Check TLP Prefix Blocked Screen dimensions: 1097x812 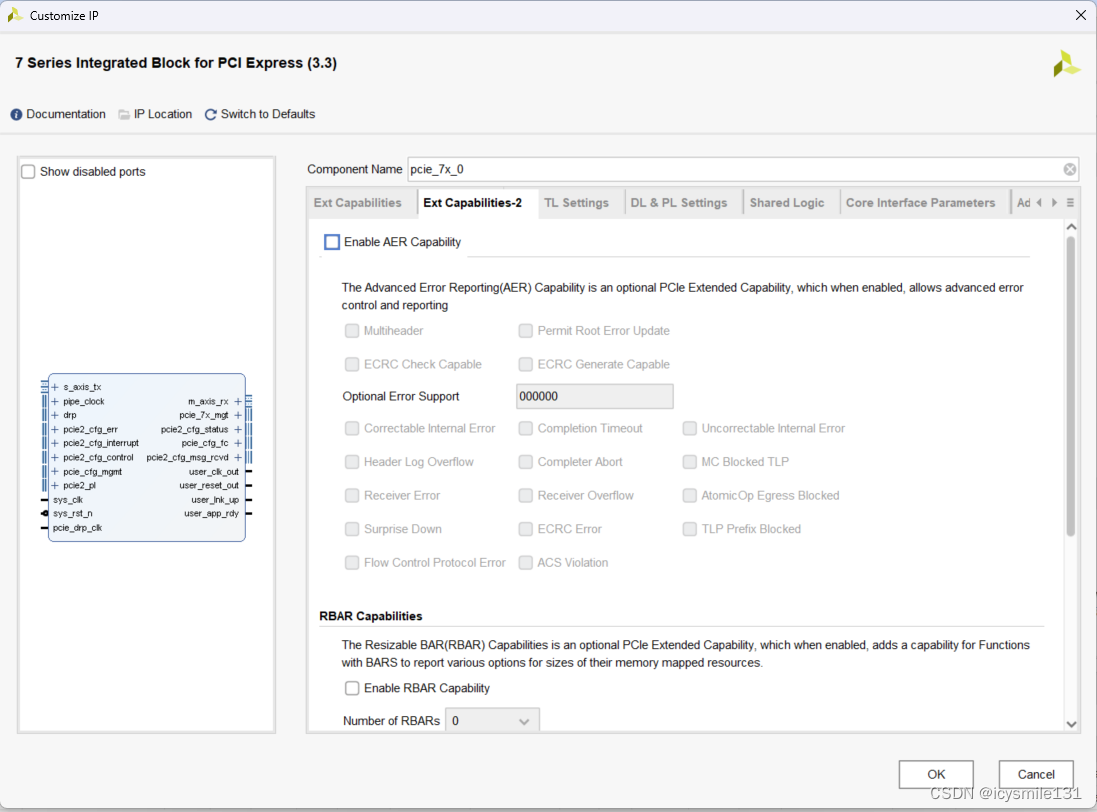(690, 529)
